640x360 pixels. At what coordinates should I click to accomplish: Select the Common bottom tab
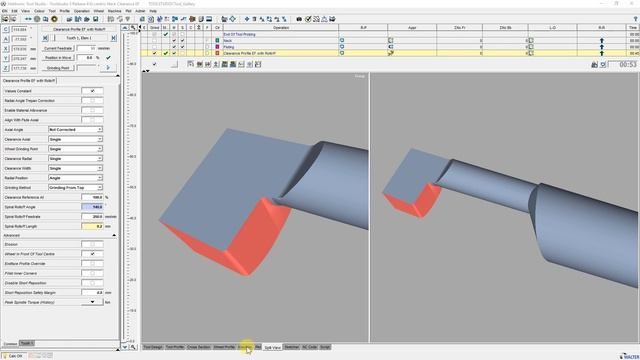[x=10, y=344]
